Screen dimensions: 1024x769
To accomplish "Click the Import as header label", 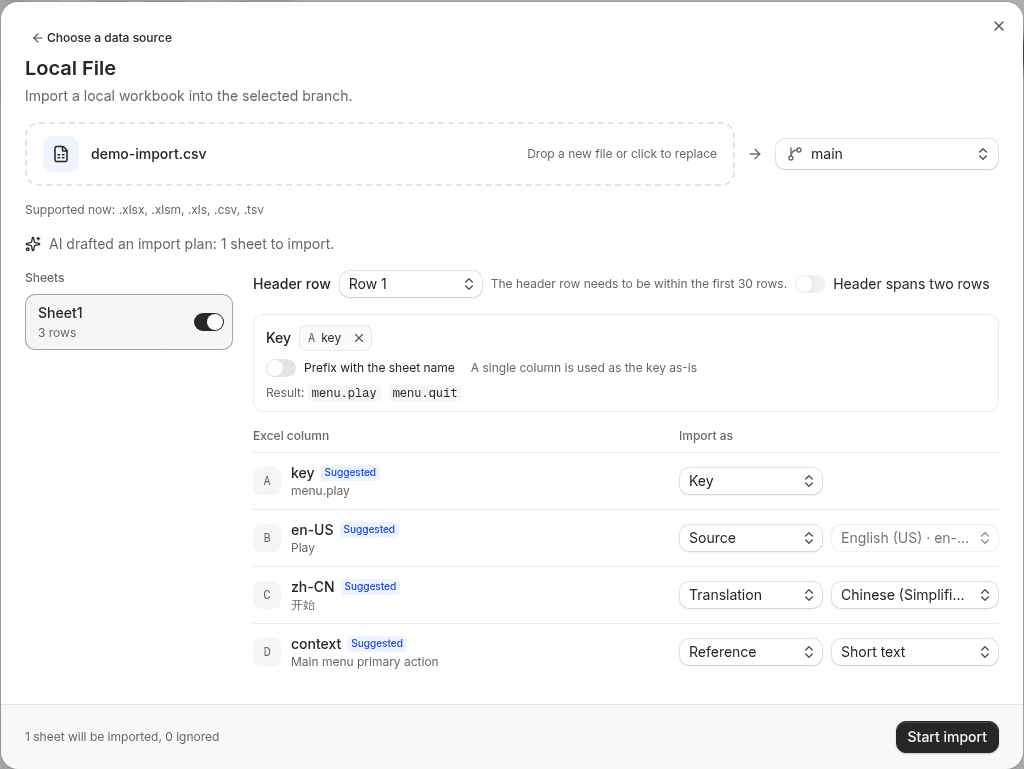I will [705, 435].
